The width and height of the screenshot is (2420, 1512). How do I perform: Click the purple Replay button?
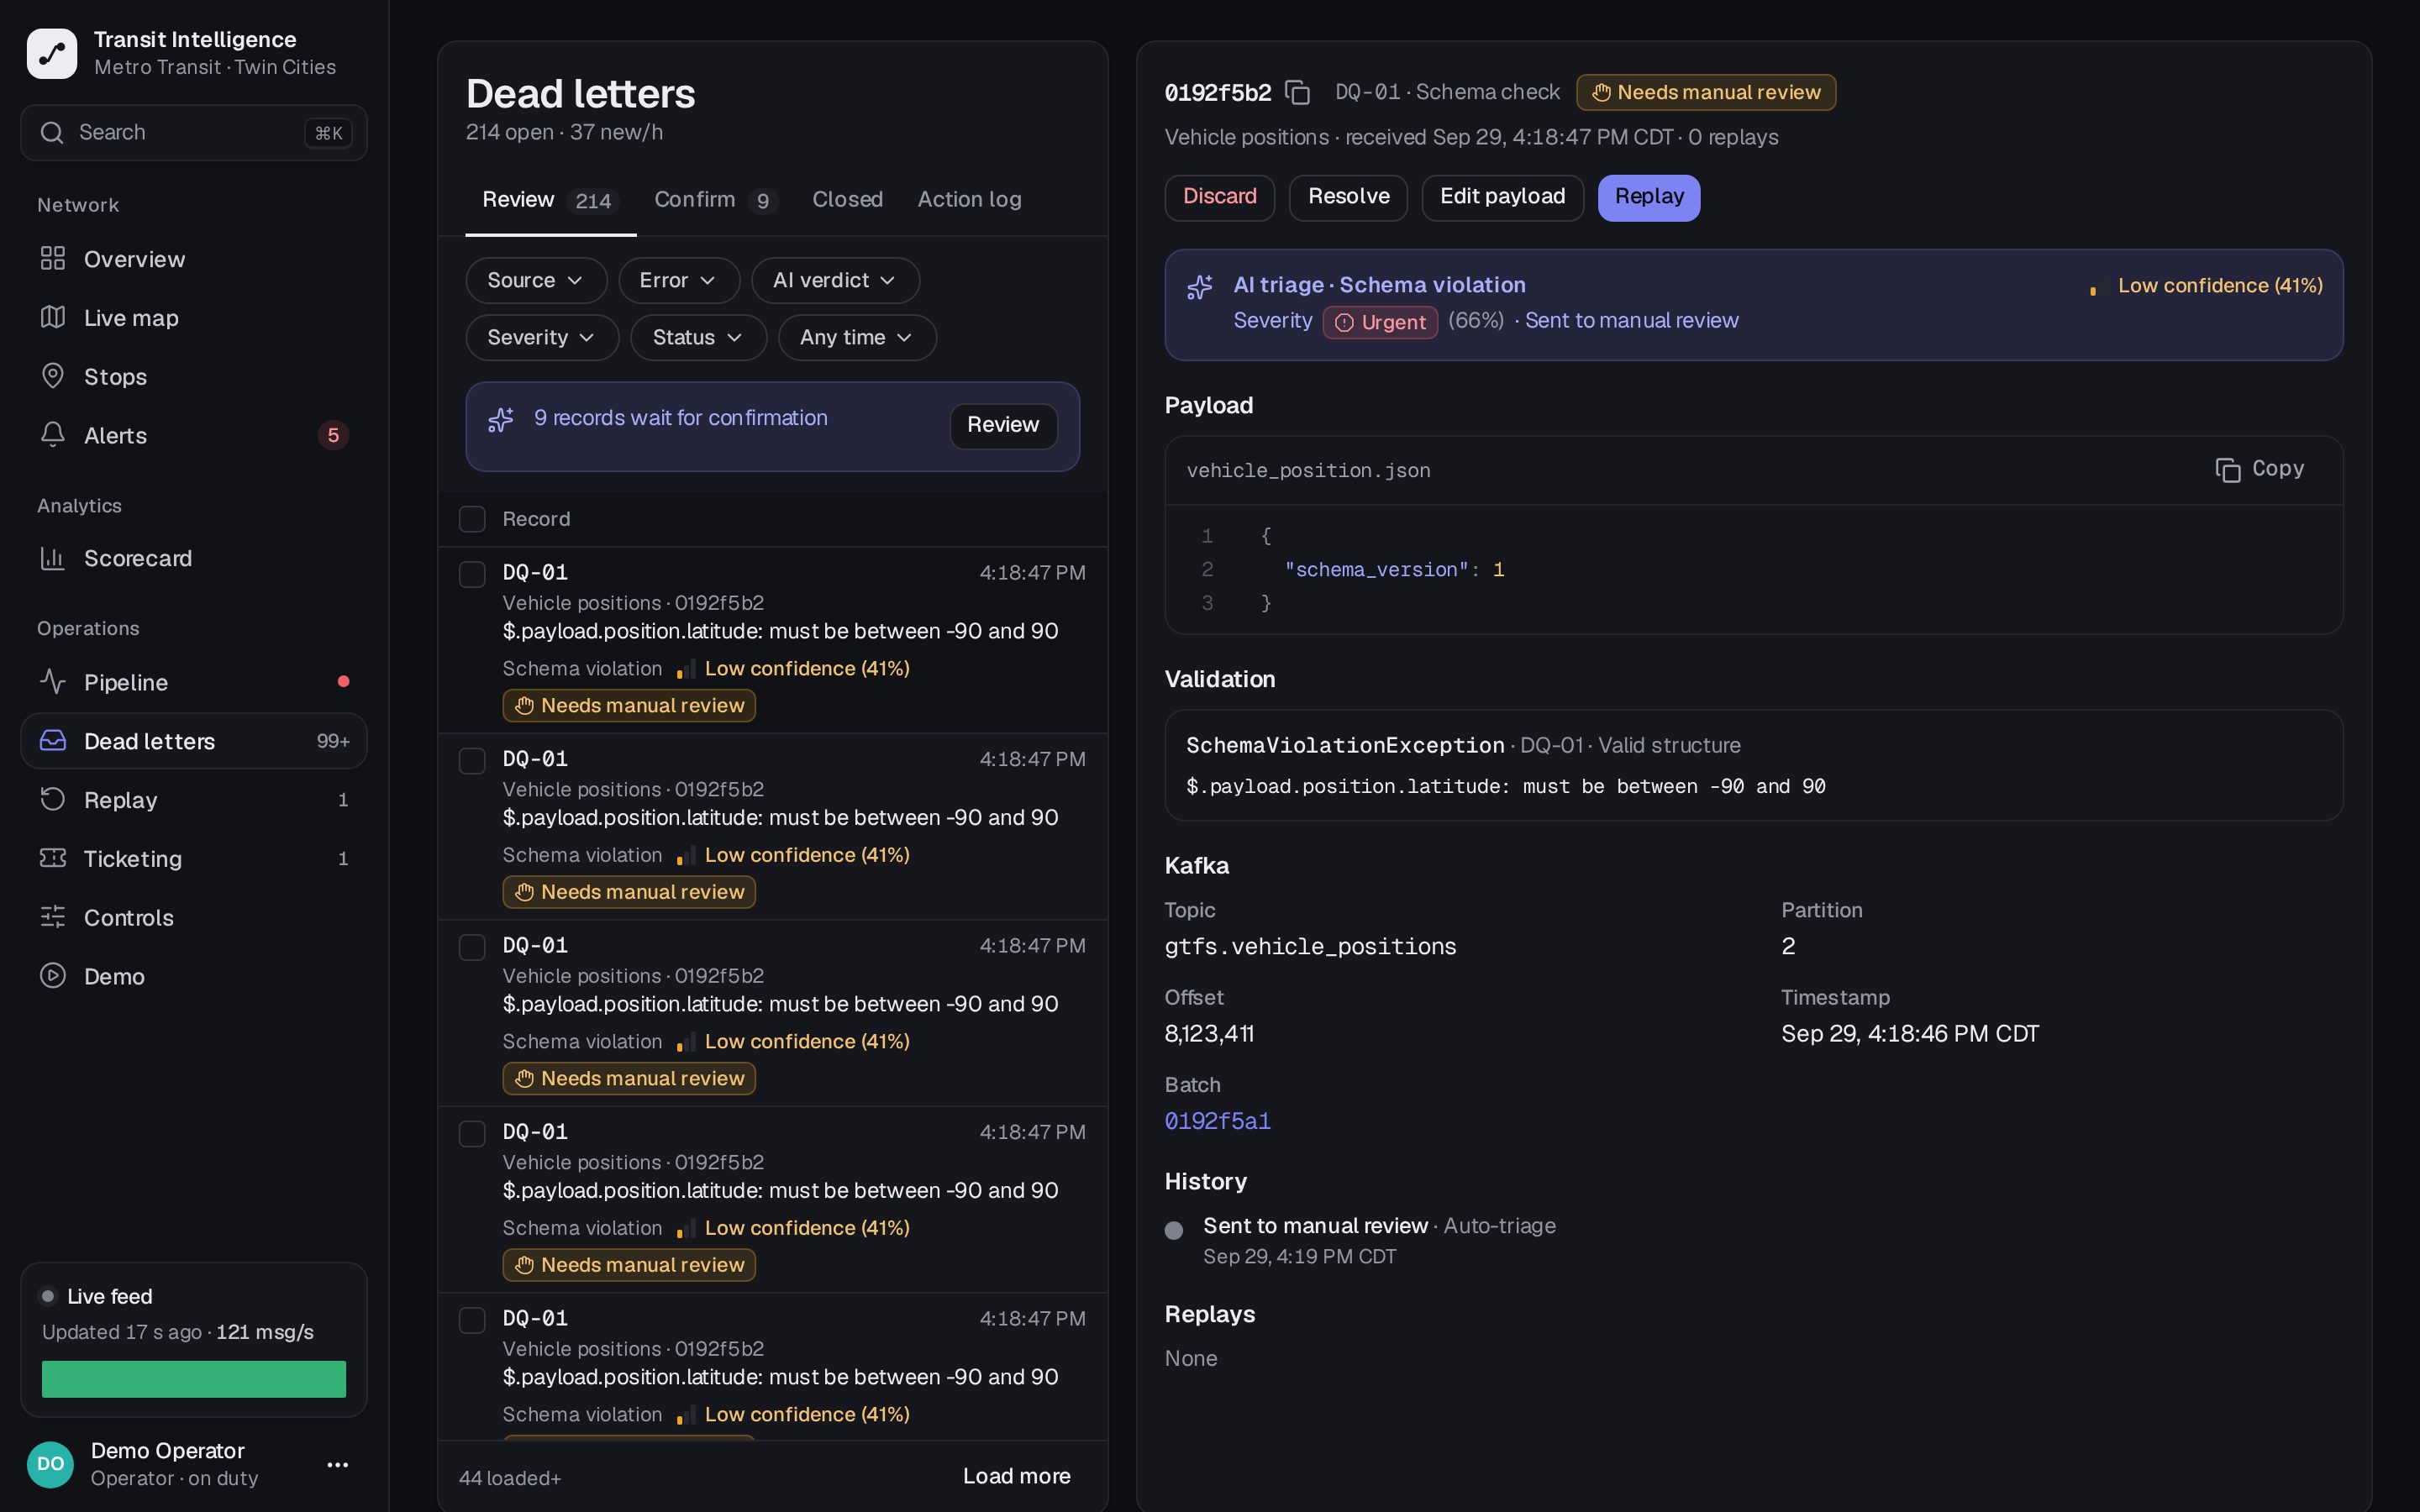click(x=1648, y=197)
